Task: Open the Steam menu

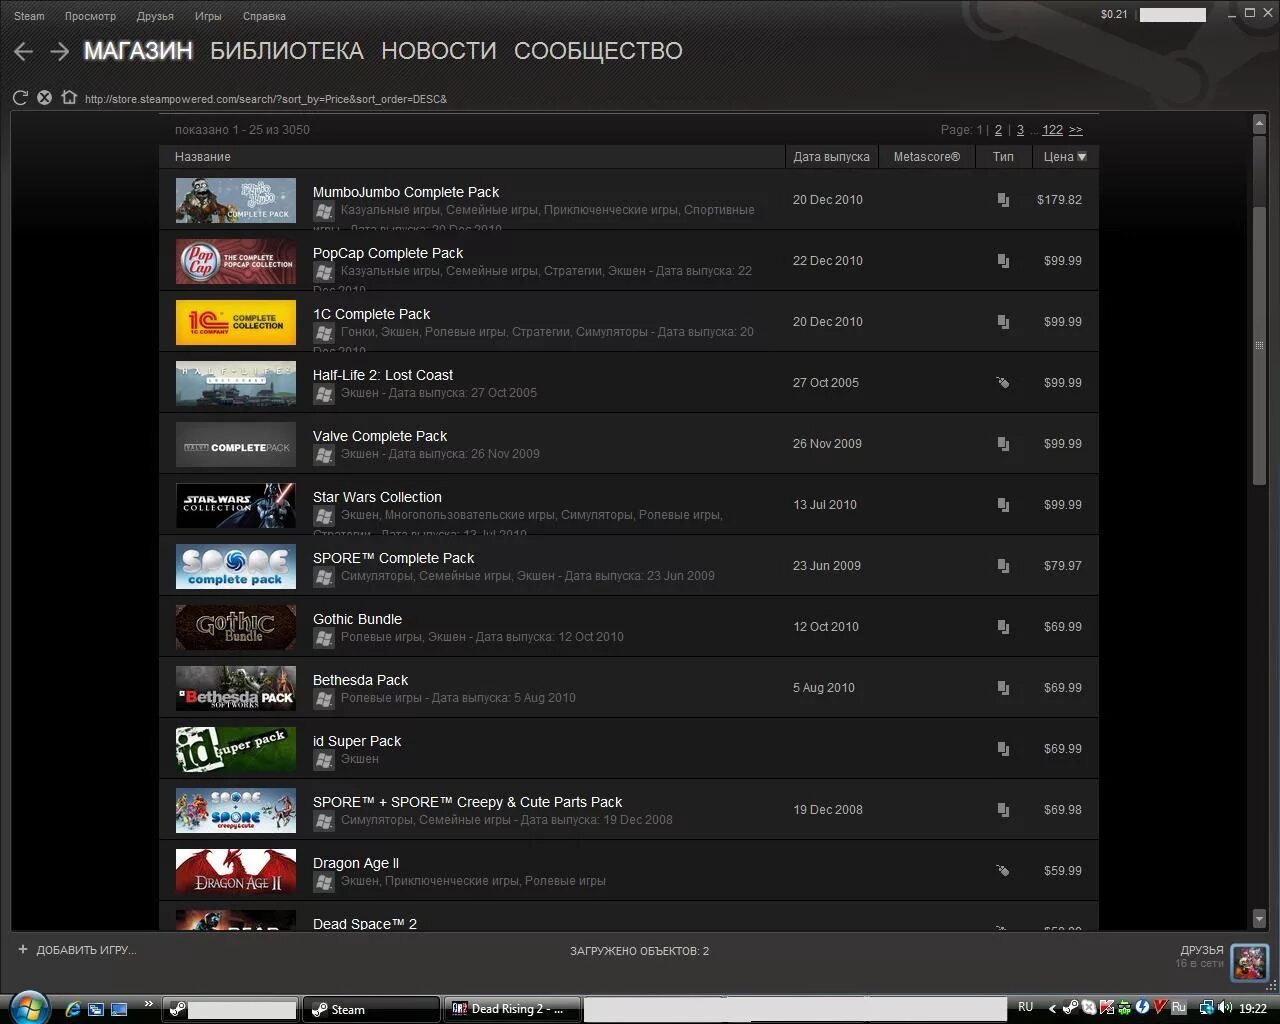Action: [29, 16]
